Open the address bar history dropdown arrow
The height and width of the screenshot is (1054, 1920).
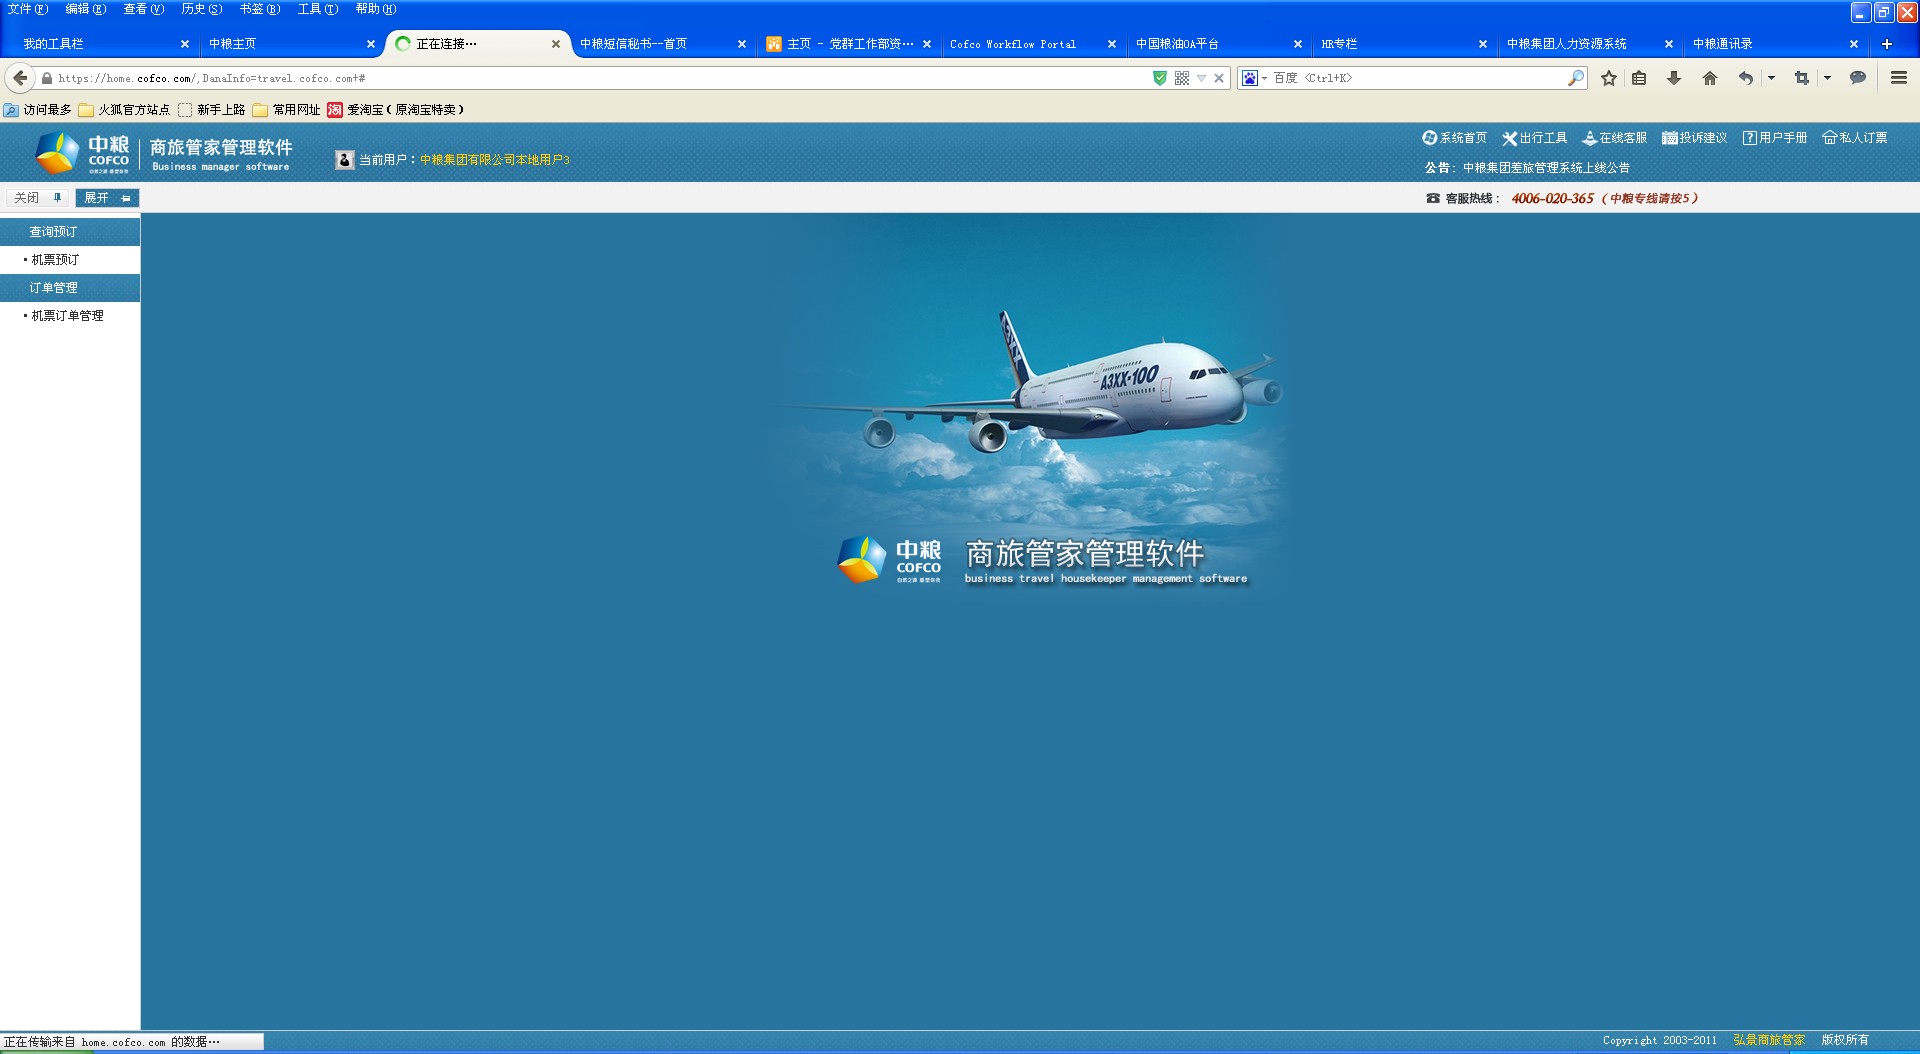coord(1201,78)
